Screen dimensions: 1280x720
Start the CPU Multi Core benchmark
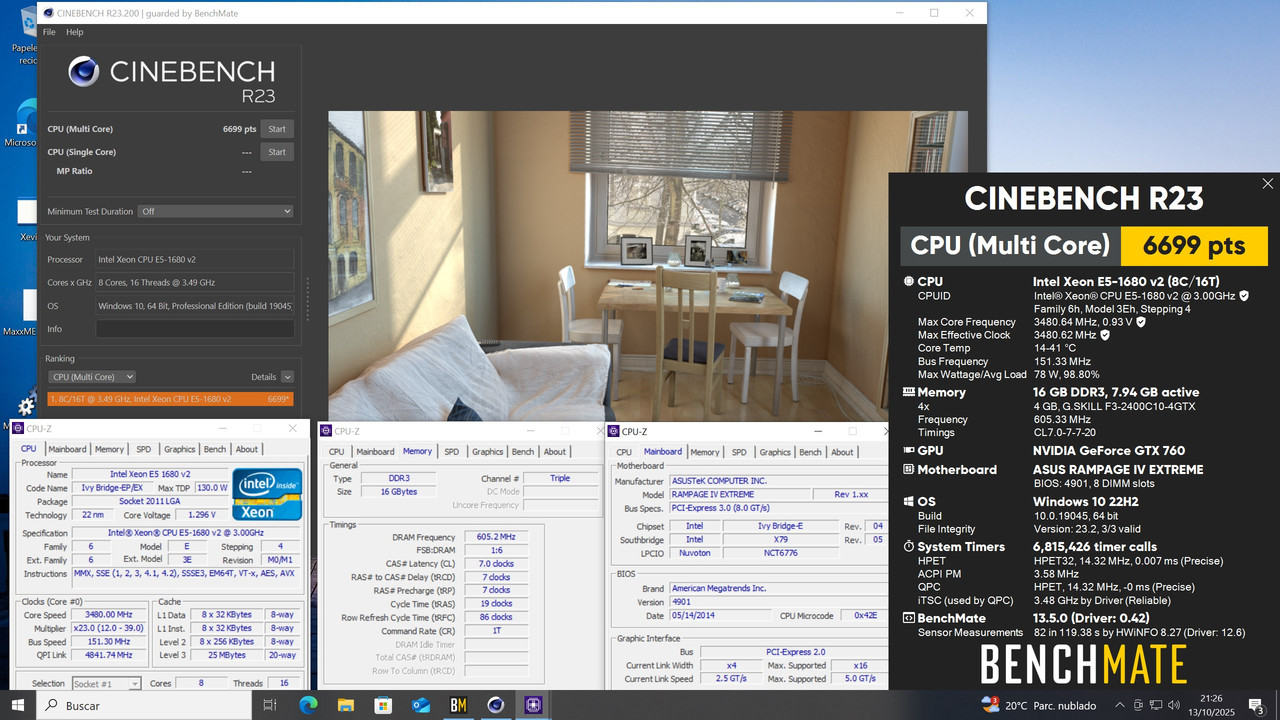tap(277, 128)
